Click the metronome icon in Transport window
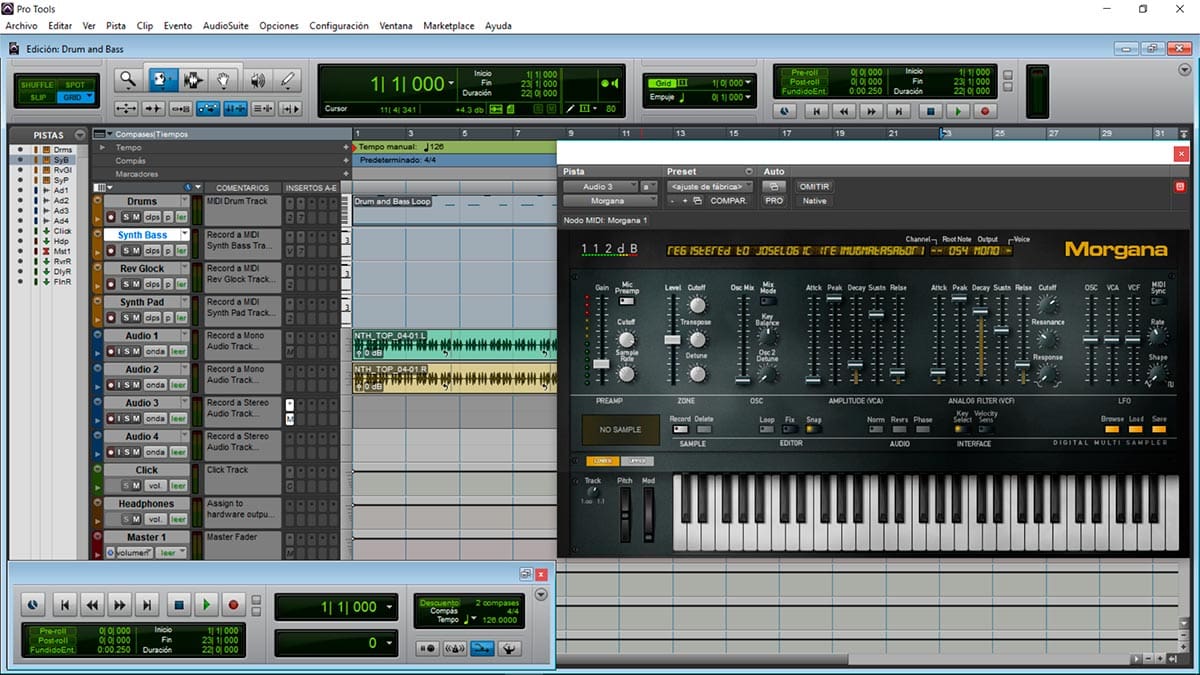Viewport: 1200px width, 675px height. pyautogui.click(x=456, y=648)
